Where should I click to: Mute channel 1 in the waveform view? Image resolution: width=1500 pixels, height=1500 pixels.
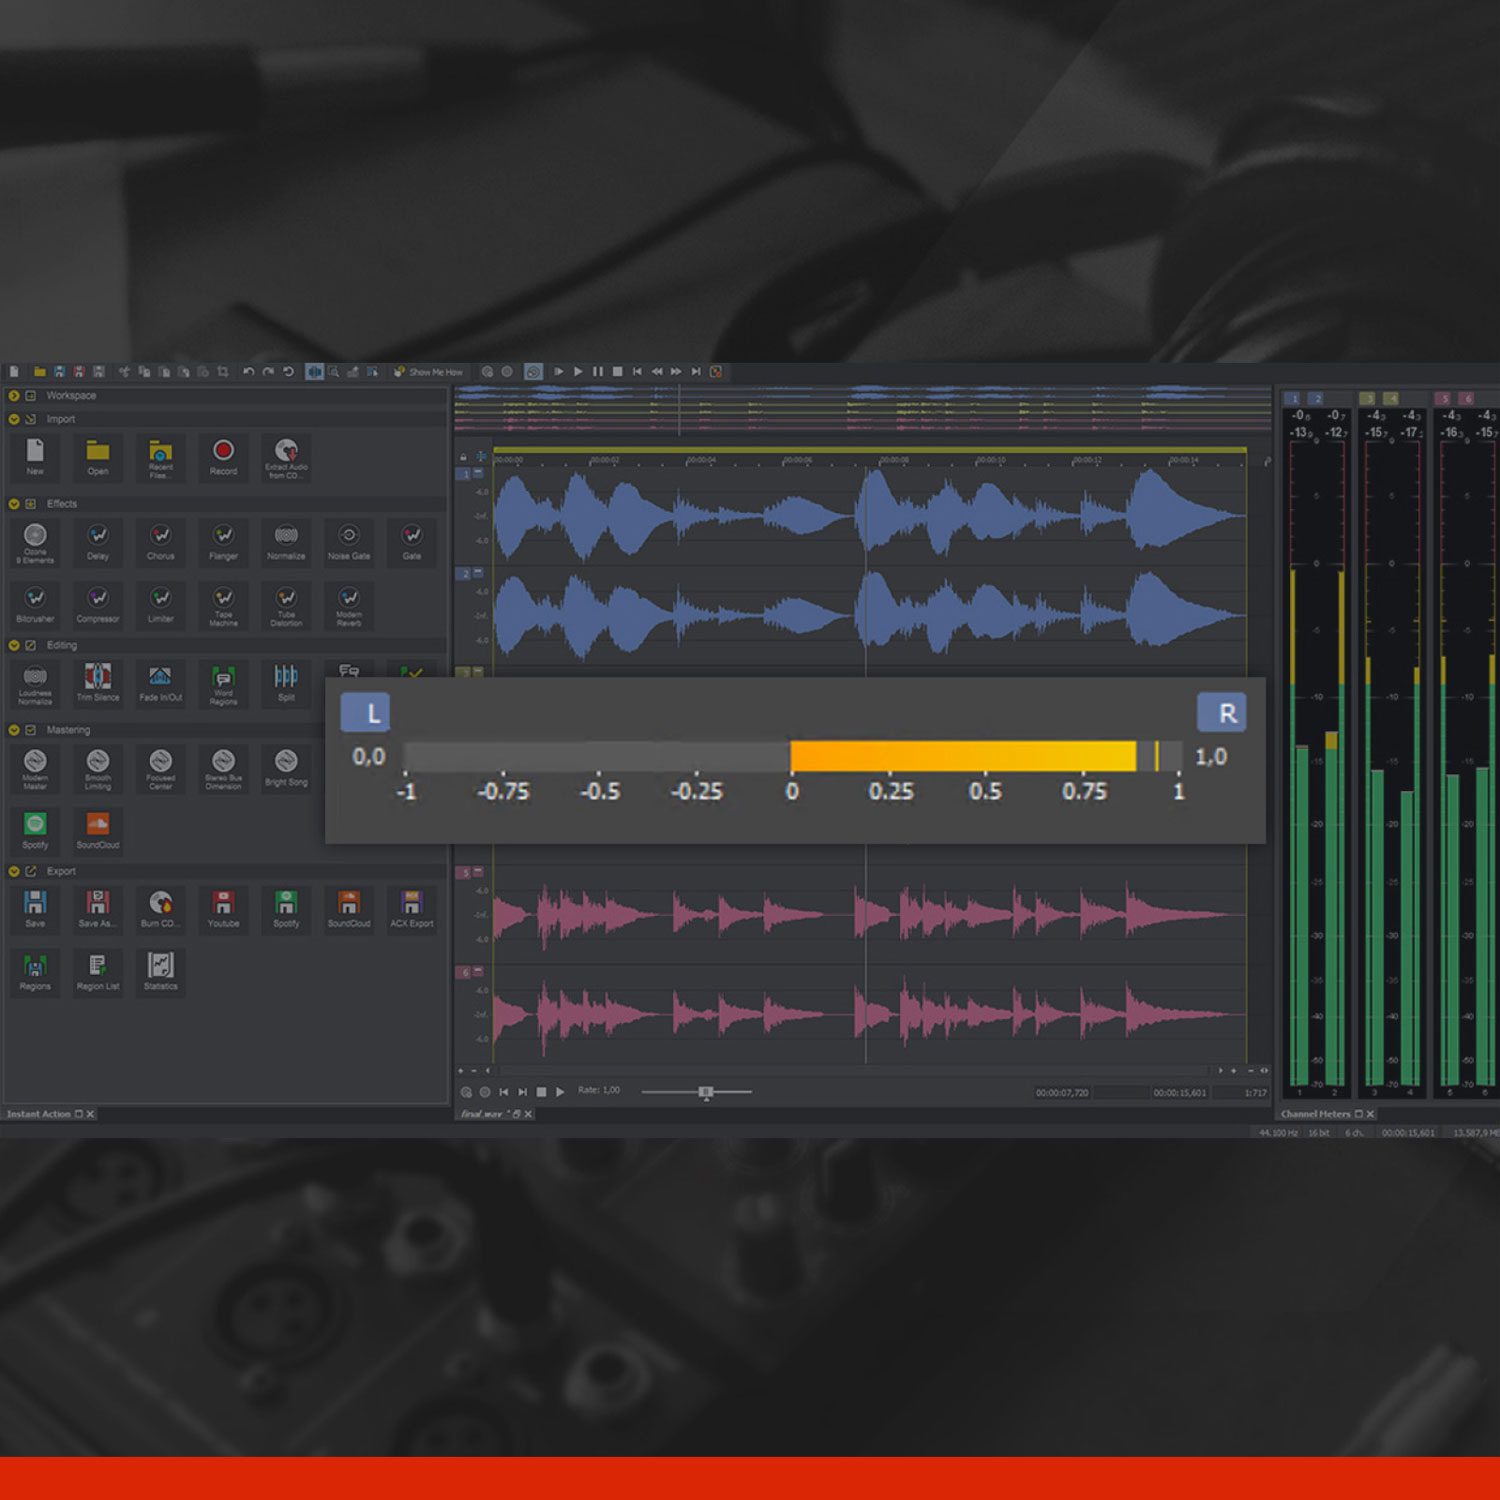[x=478, y=474]
